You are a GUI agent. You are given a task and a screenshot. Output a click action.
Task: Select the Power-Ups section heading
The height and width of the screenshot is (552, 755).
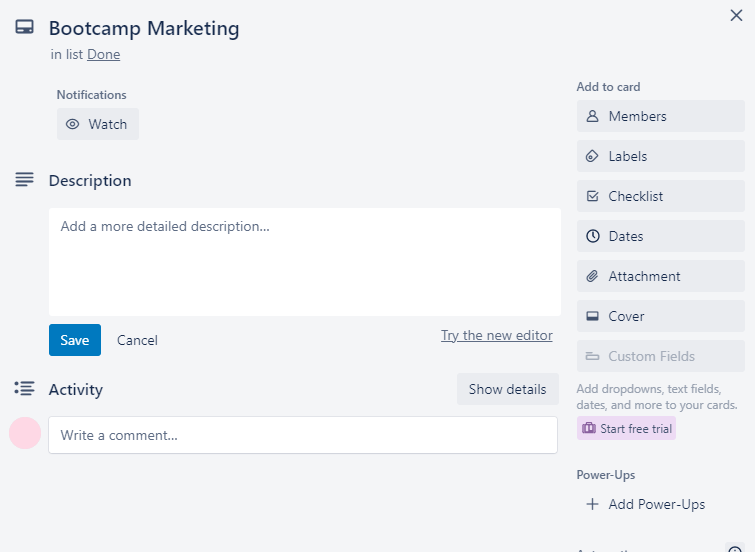pos(606,475)
